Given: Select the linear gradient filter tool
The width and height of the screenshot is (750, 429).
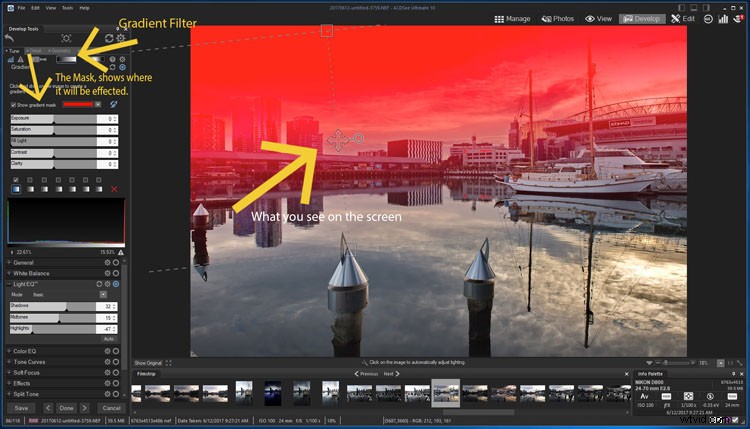Looking at the screenshot, I should (x=66, y=59).
